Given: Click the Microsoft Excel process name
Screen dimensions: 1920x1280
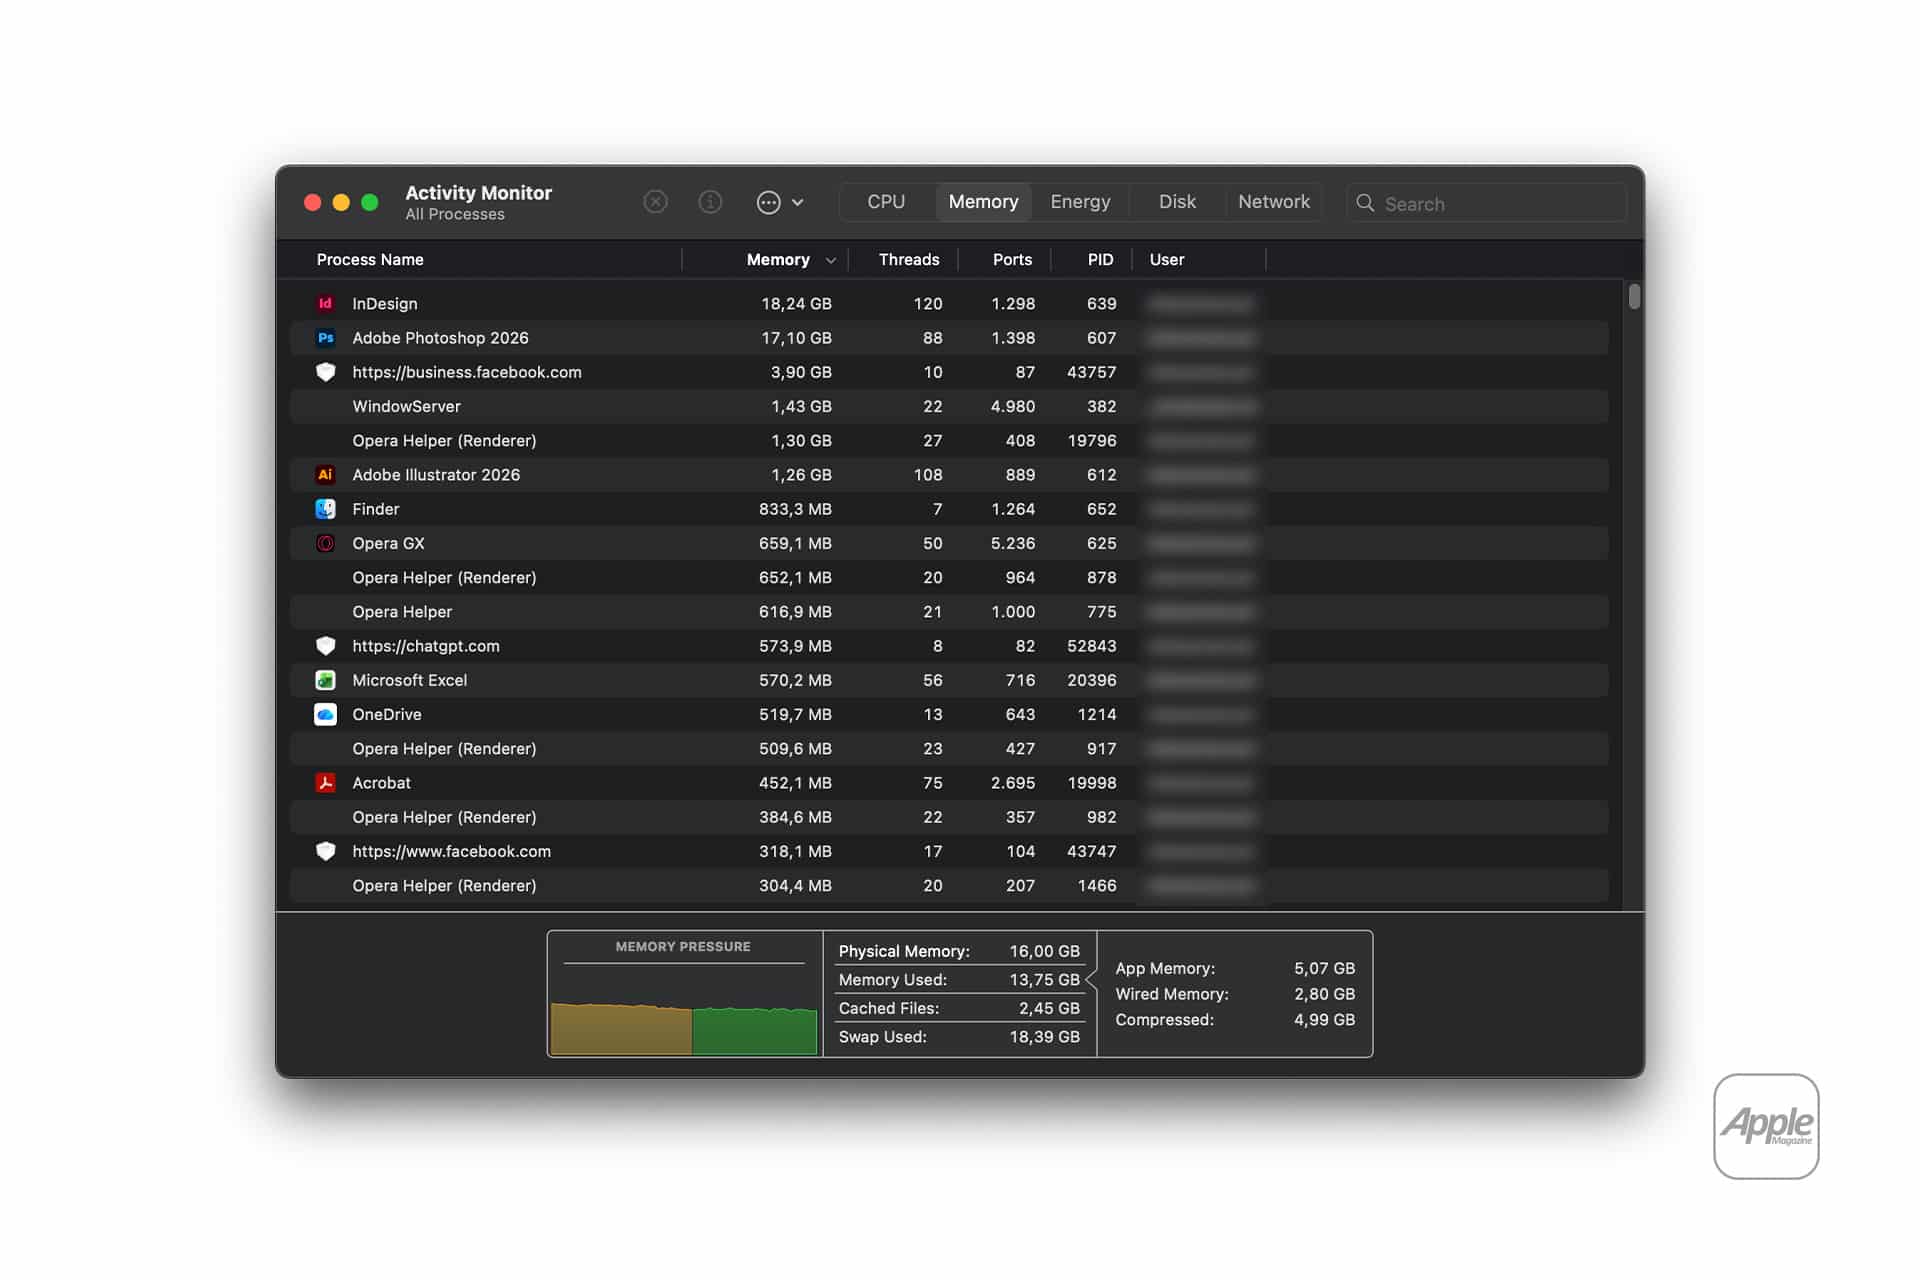Looking at the screenshot, I should click(410, 680).
